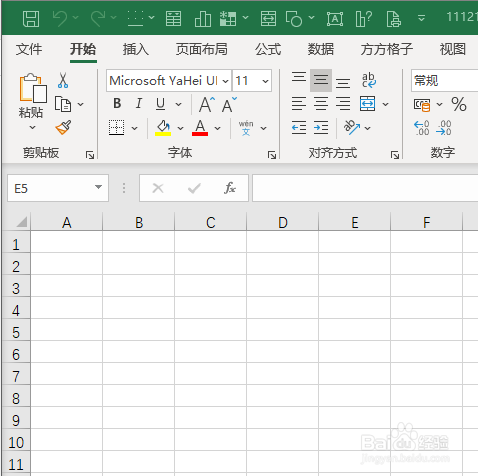Click the Insert Function fx icon
The height and width of the screenshot is (476, 478).
tap(230, 188)
